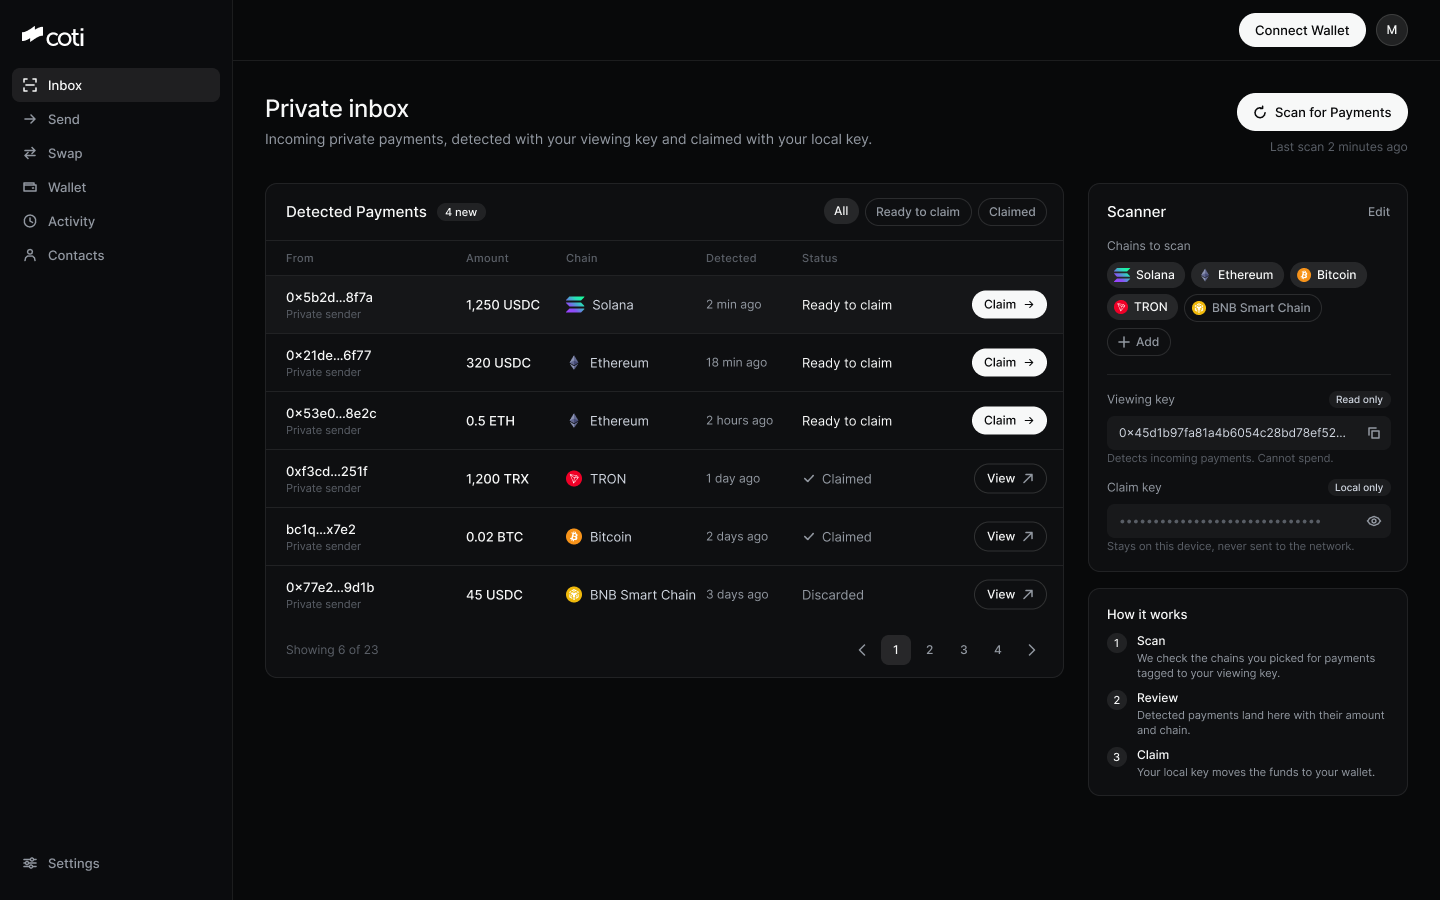The width and height of the screenshot is (1440, 900).
Task: Toggle Bitcoin chain chip in Scanner
Action: coord(1328,275)
